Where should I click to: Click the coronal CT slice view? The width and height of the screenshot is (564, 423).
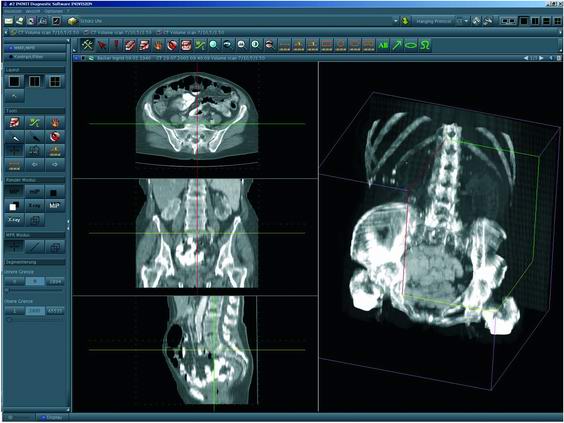coord(195,237)
